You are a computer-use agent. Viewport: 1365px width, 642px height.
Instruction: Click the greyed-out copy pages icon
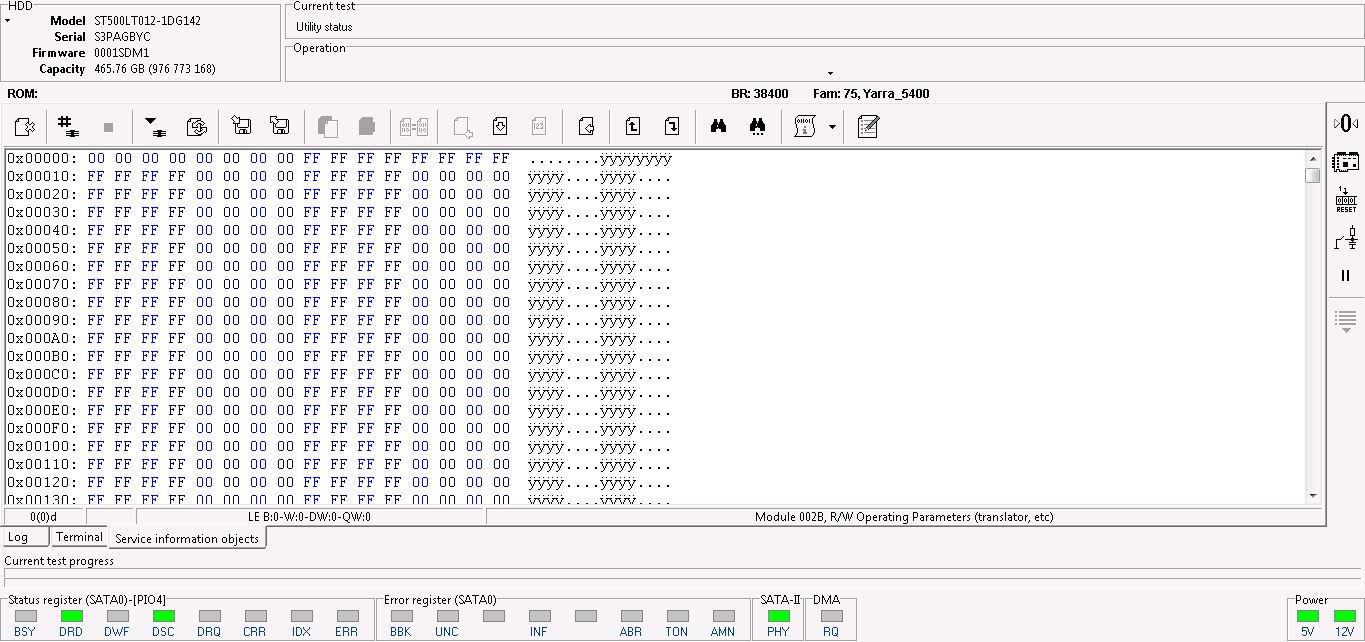click(x=327, y=127)
